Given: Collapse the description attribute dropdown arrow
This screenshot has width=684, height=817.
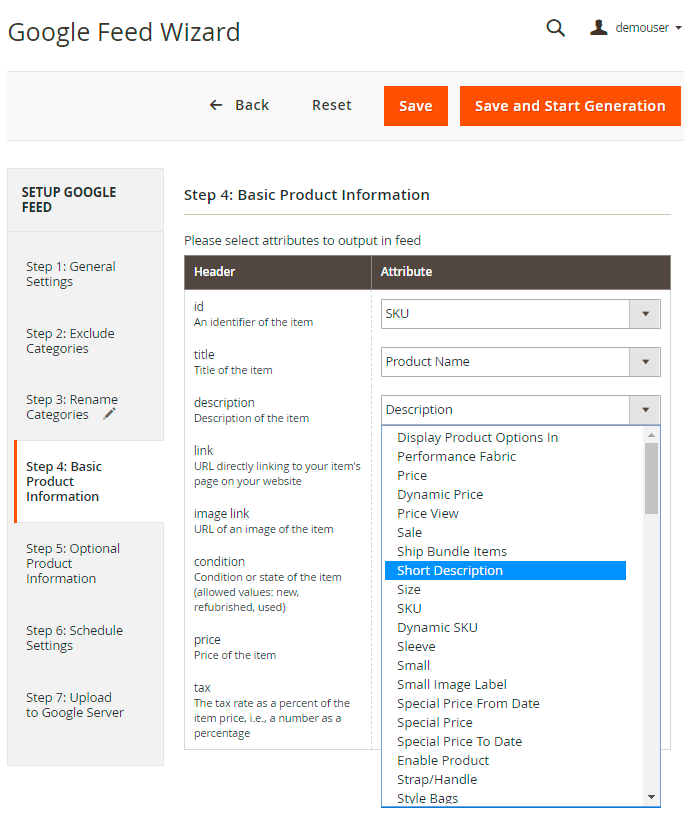Looking at the screenshot, I should point(644,410).
